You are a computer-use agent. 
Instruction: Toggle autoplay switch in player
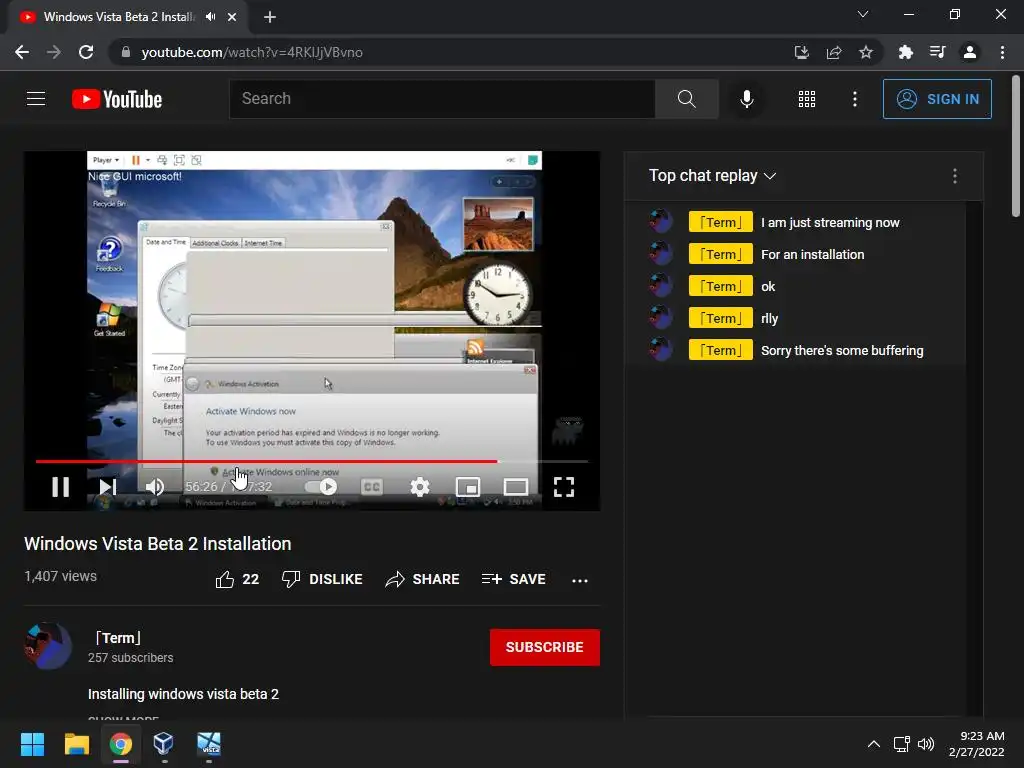coord(321,487)
